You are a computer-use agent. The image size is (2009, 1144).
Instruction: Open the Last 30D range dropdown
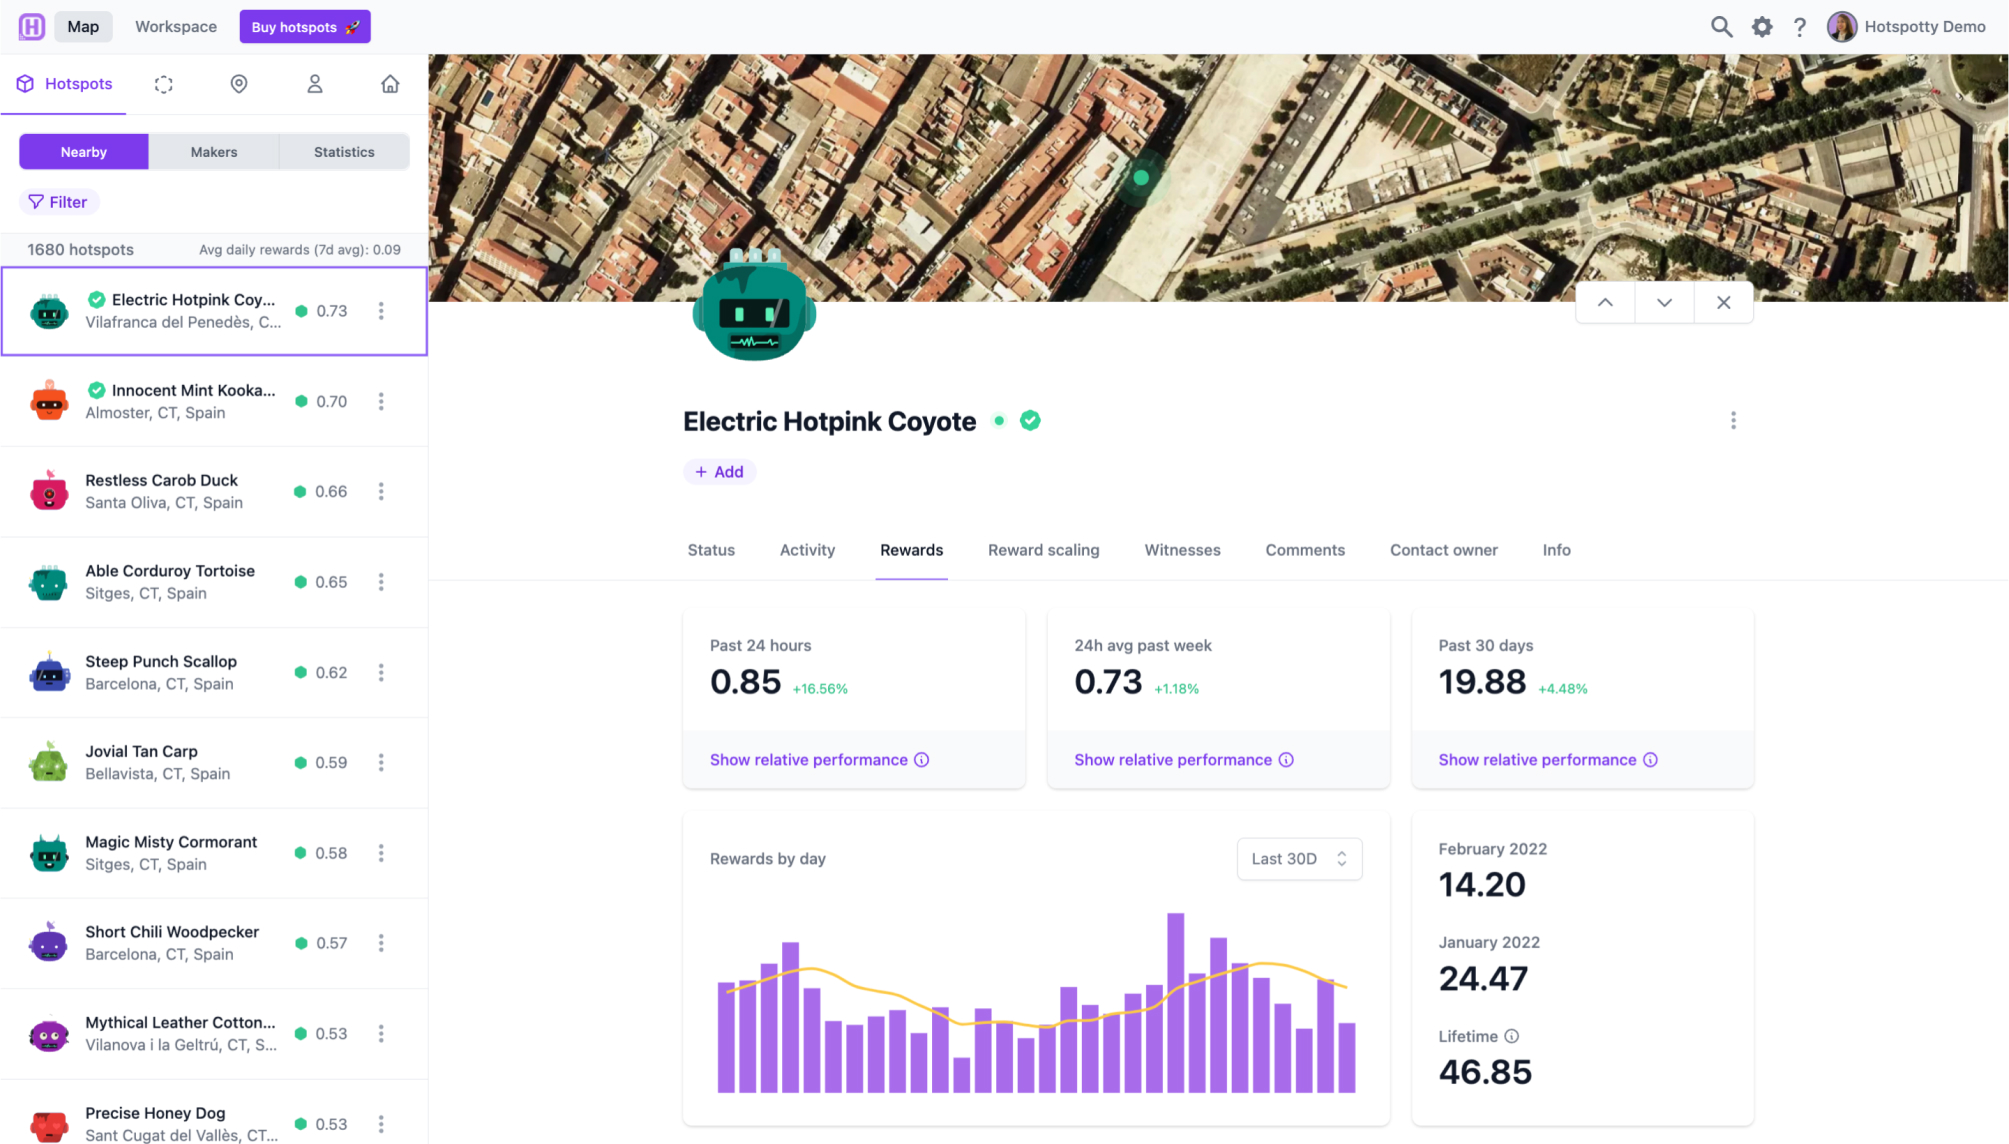(x=1299, y=859)
